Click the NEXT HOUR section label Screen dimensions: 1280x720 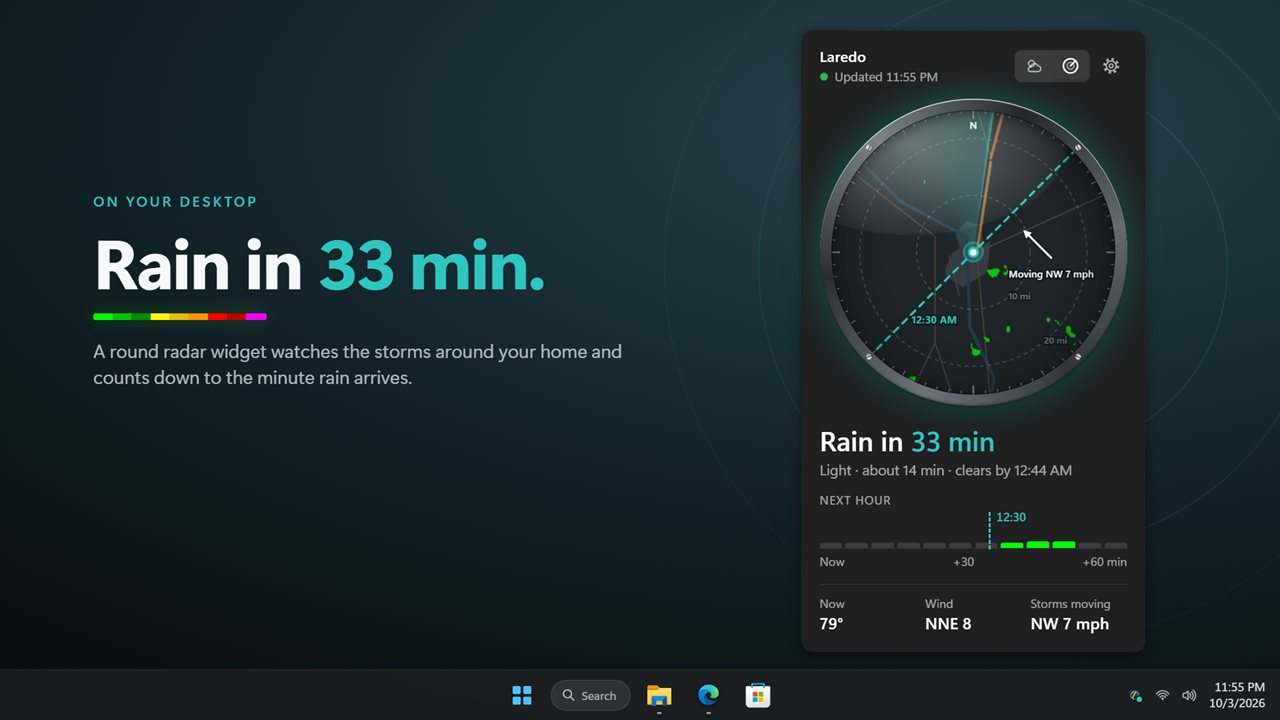tap(855, 500)
